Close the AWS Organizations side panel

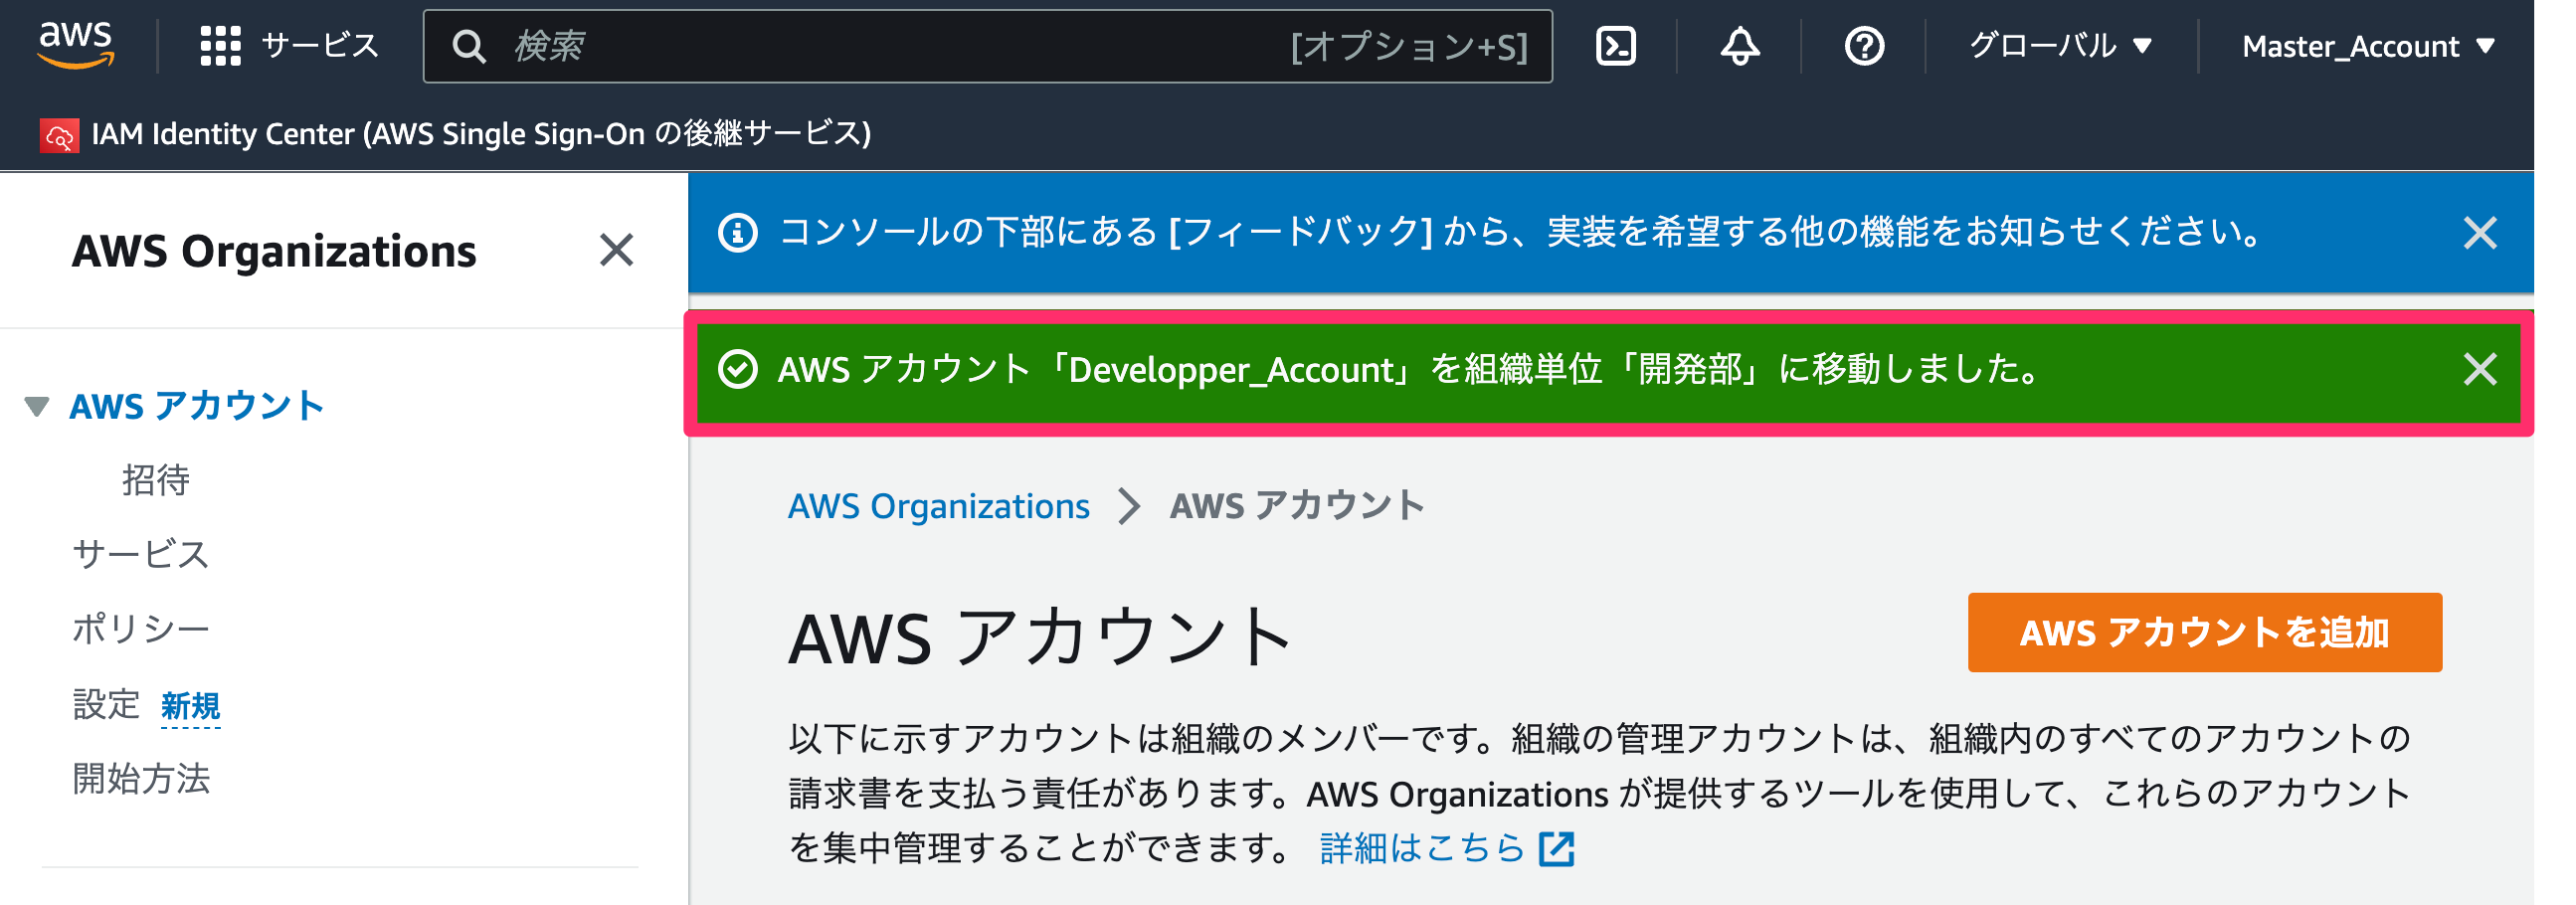pyautogui.click(x=616, y=250)
